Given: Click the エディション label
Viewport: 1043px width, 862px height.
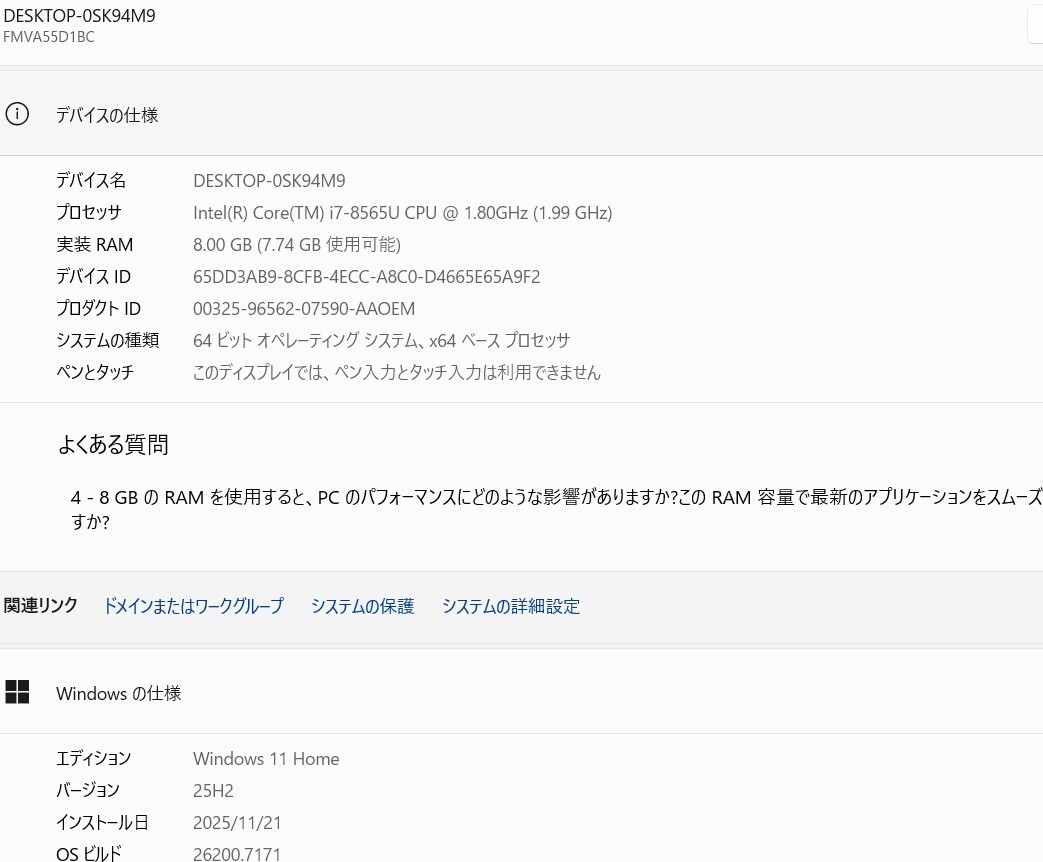Looking at the screenshot, I should (93, 758).
